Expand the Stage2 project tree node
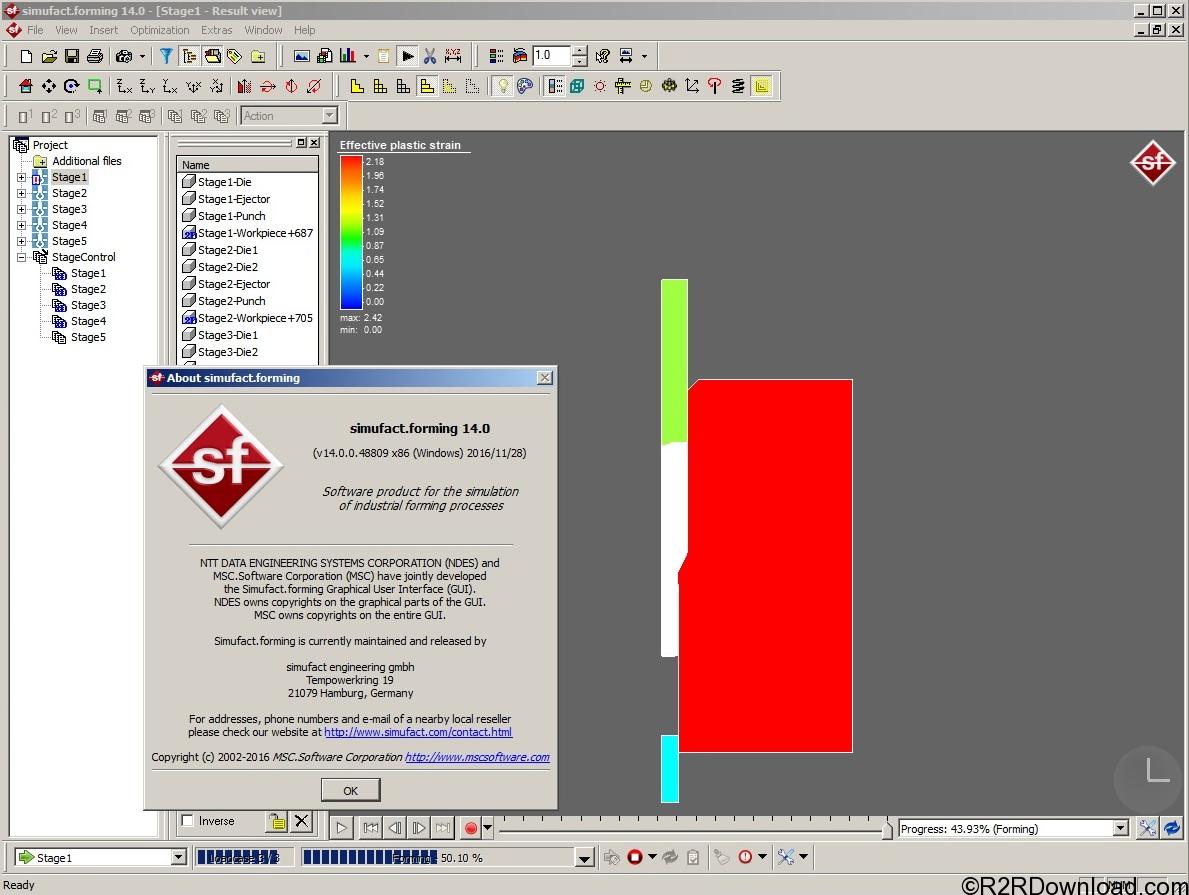Screen dimensions: 1189x895 tap(20, 193)
